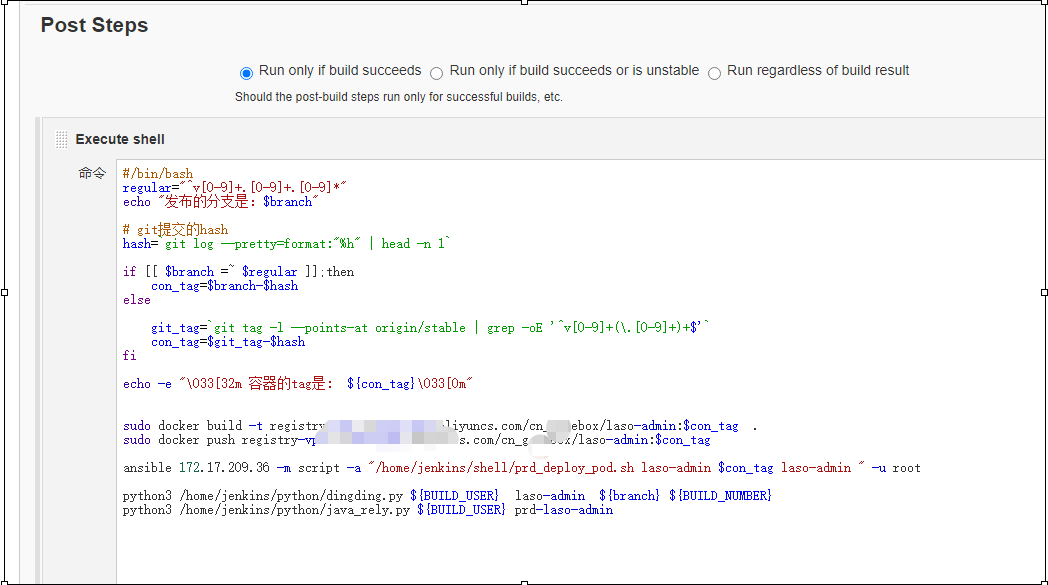The width and height of the screenshot is (1048, 585).
Task: Click the regular= regex definition line
Action: [235, 188]
